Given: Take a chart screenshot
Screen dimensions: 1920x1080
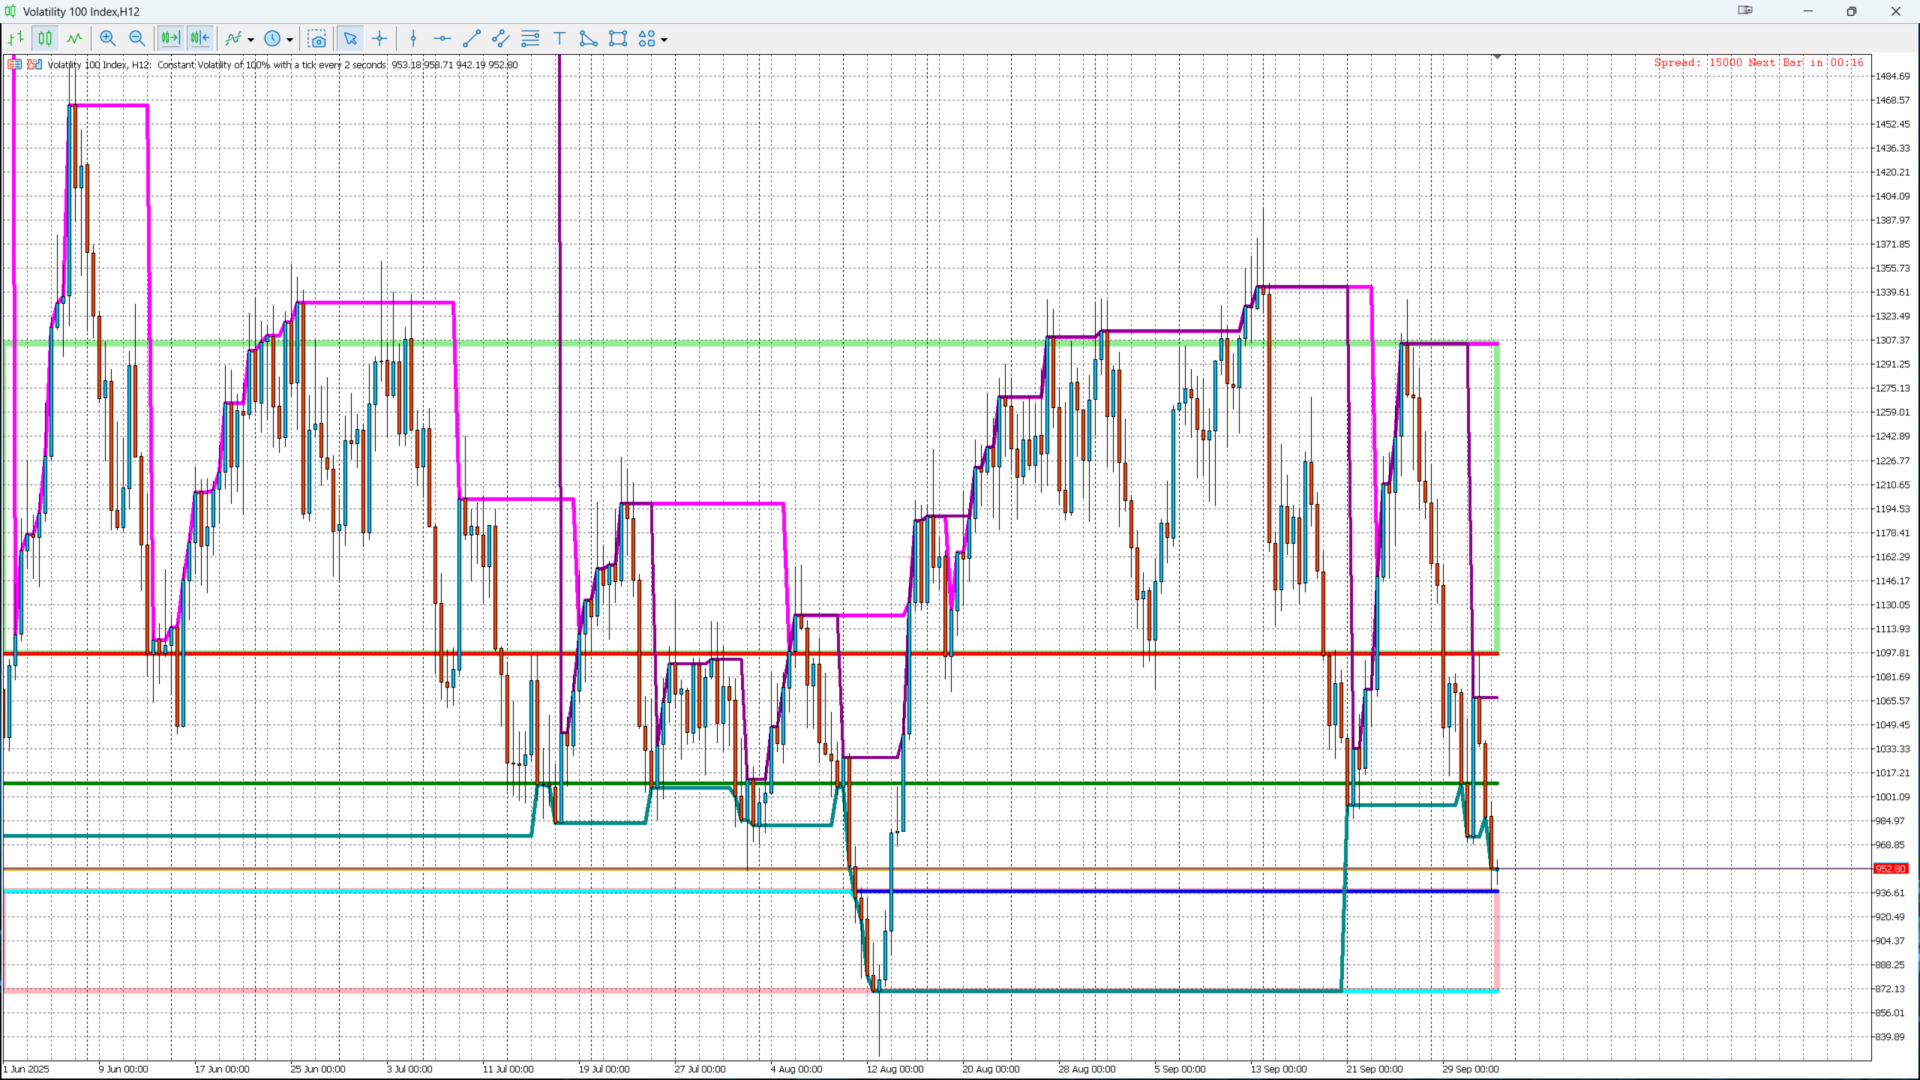Looking at the screenshot, I should 317,39.
